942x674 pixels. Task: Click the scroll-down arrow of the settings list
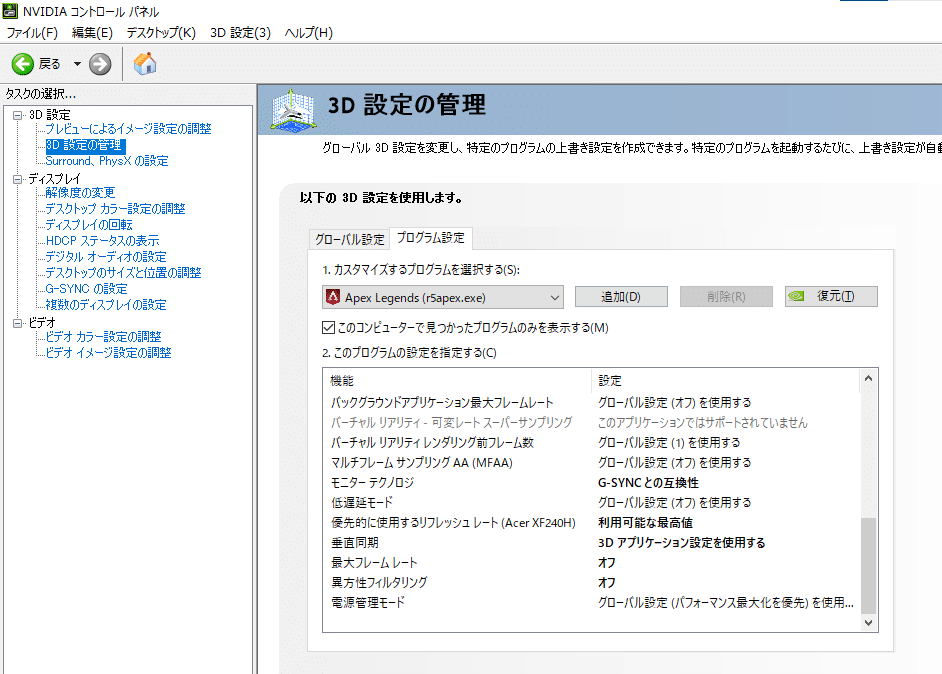click(x=868, y=622)
